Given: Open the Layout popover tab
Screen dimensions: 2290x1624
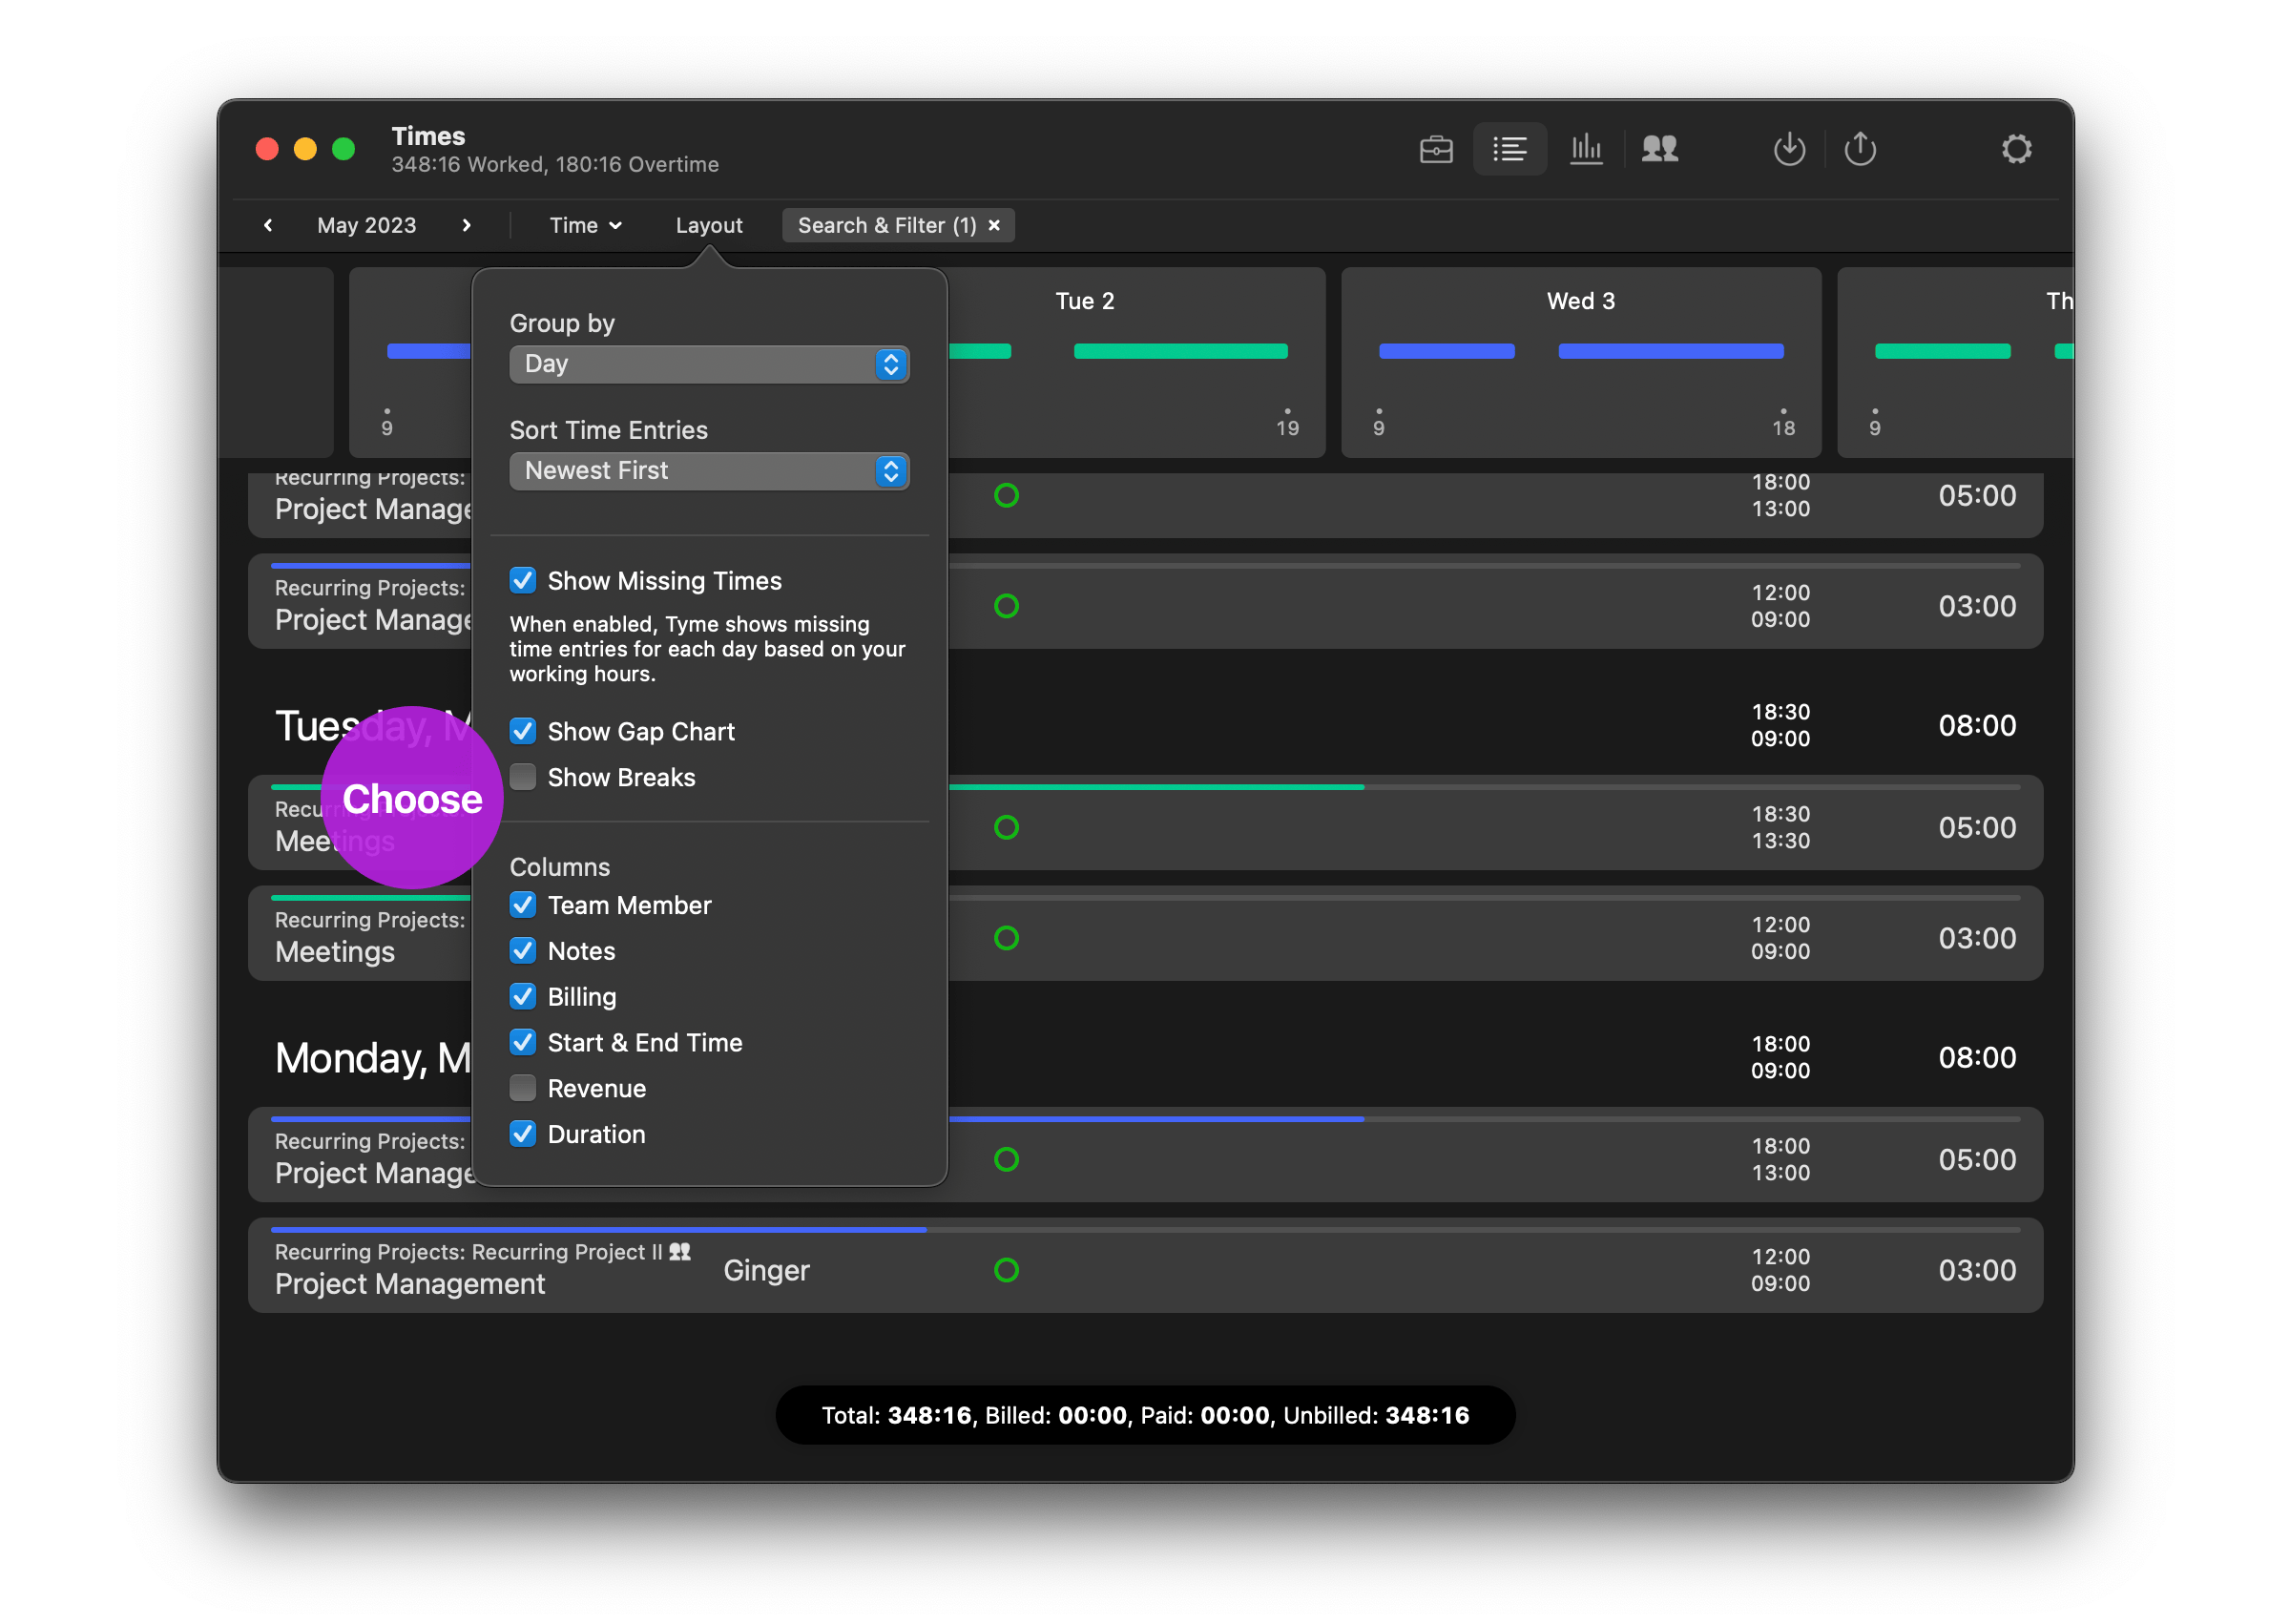Looking at the screenshot, I should click(709, 225).
